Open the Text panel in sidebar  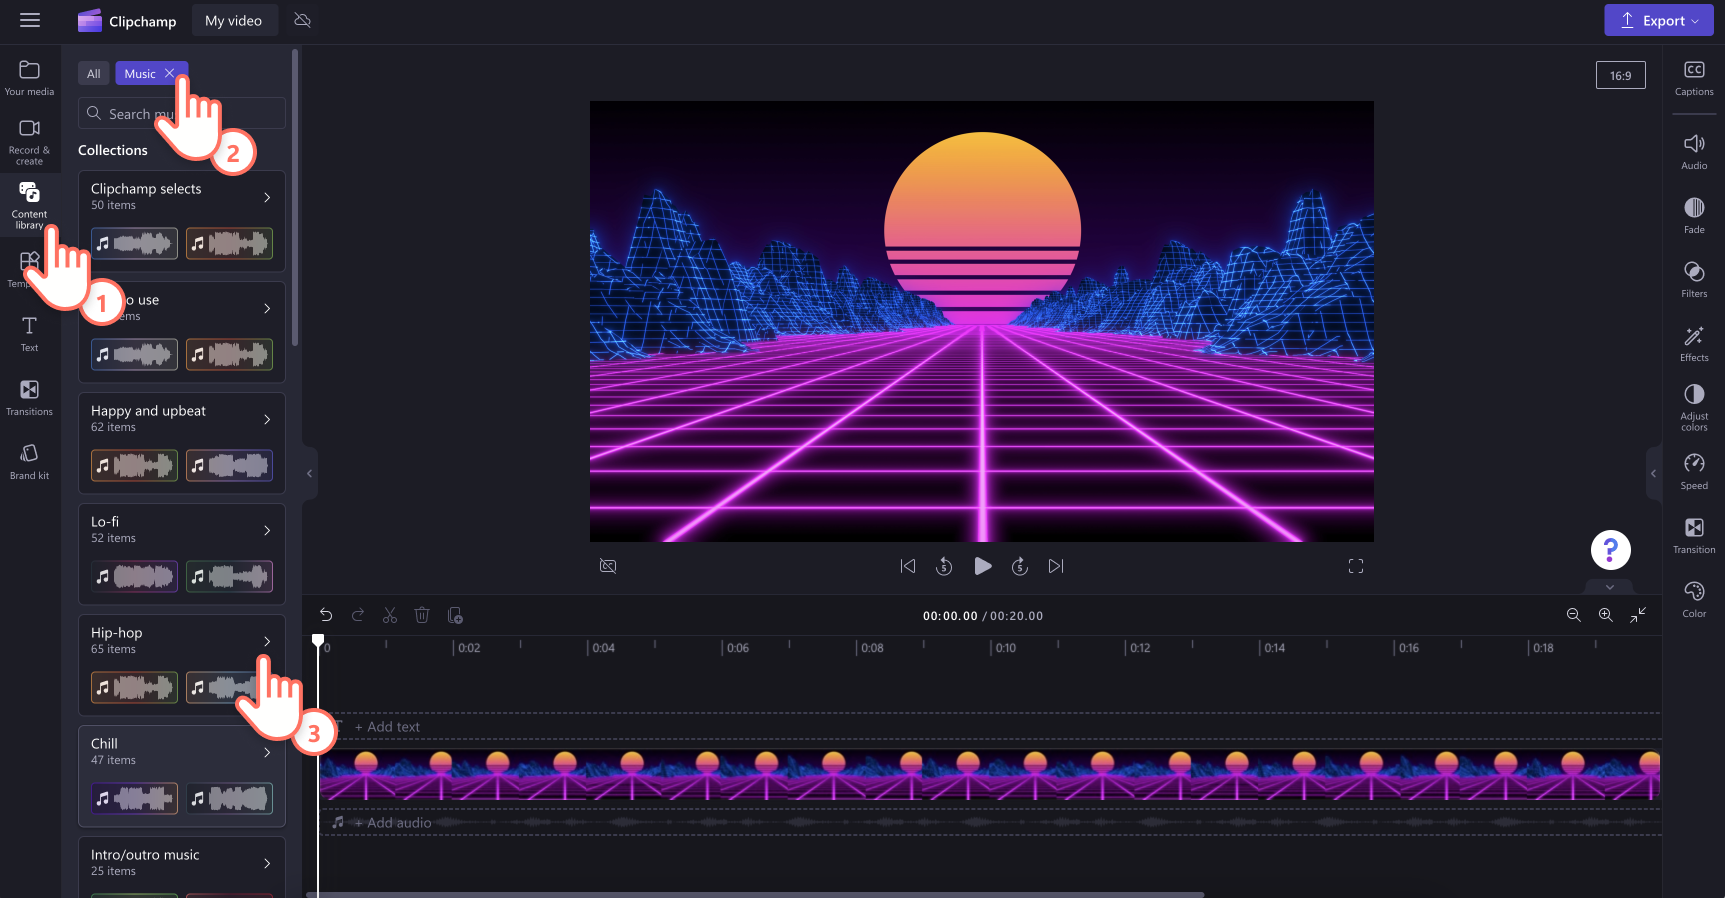click(29, 334)
